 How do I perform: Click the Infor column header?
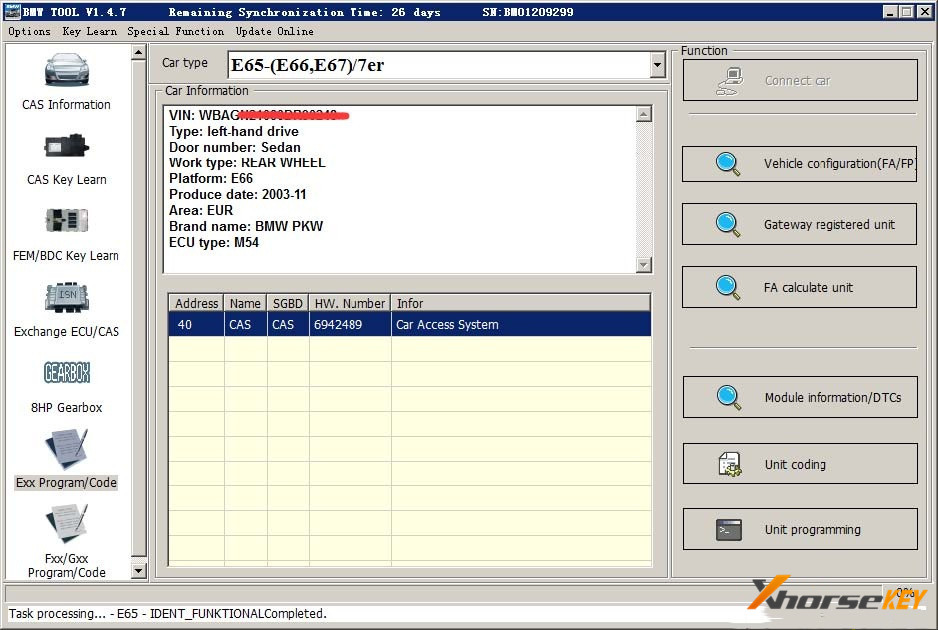[x=520, y=303]
